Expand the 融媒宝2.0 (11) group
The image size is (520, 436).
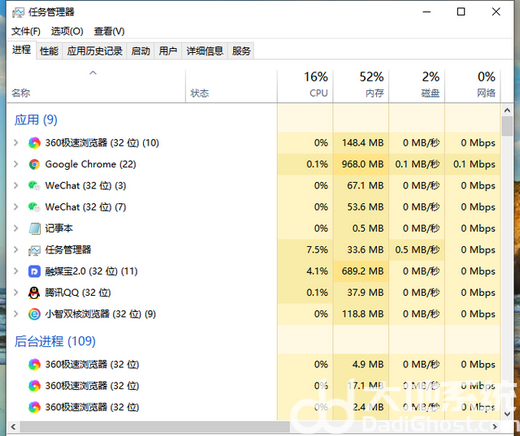(16, 271)
